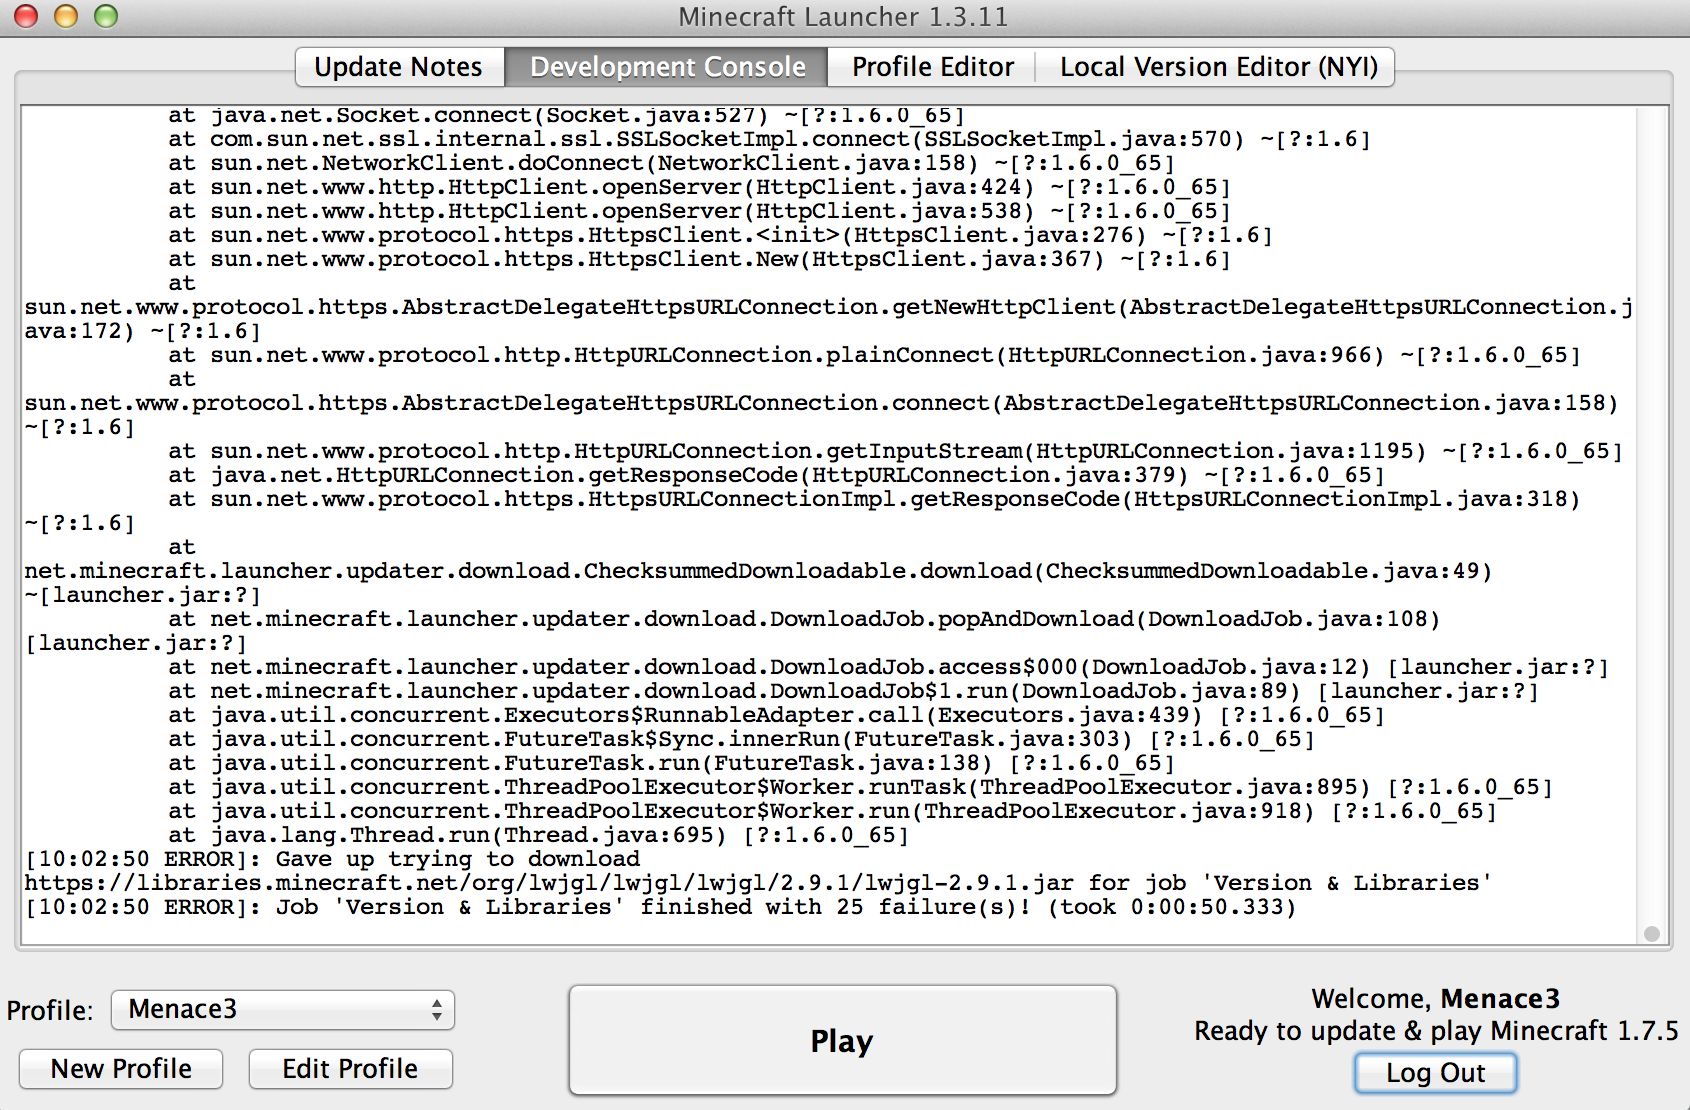This screenshot has height=1110, width=1690.
Task: Click the 'FutureTask$Sync.innerRun' trace line
Action: [x=741, y=739]
